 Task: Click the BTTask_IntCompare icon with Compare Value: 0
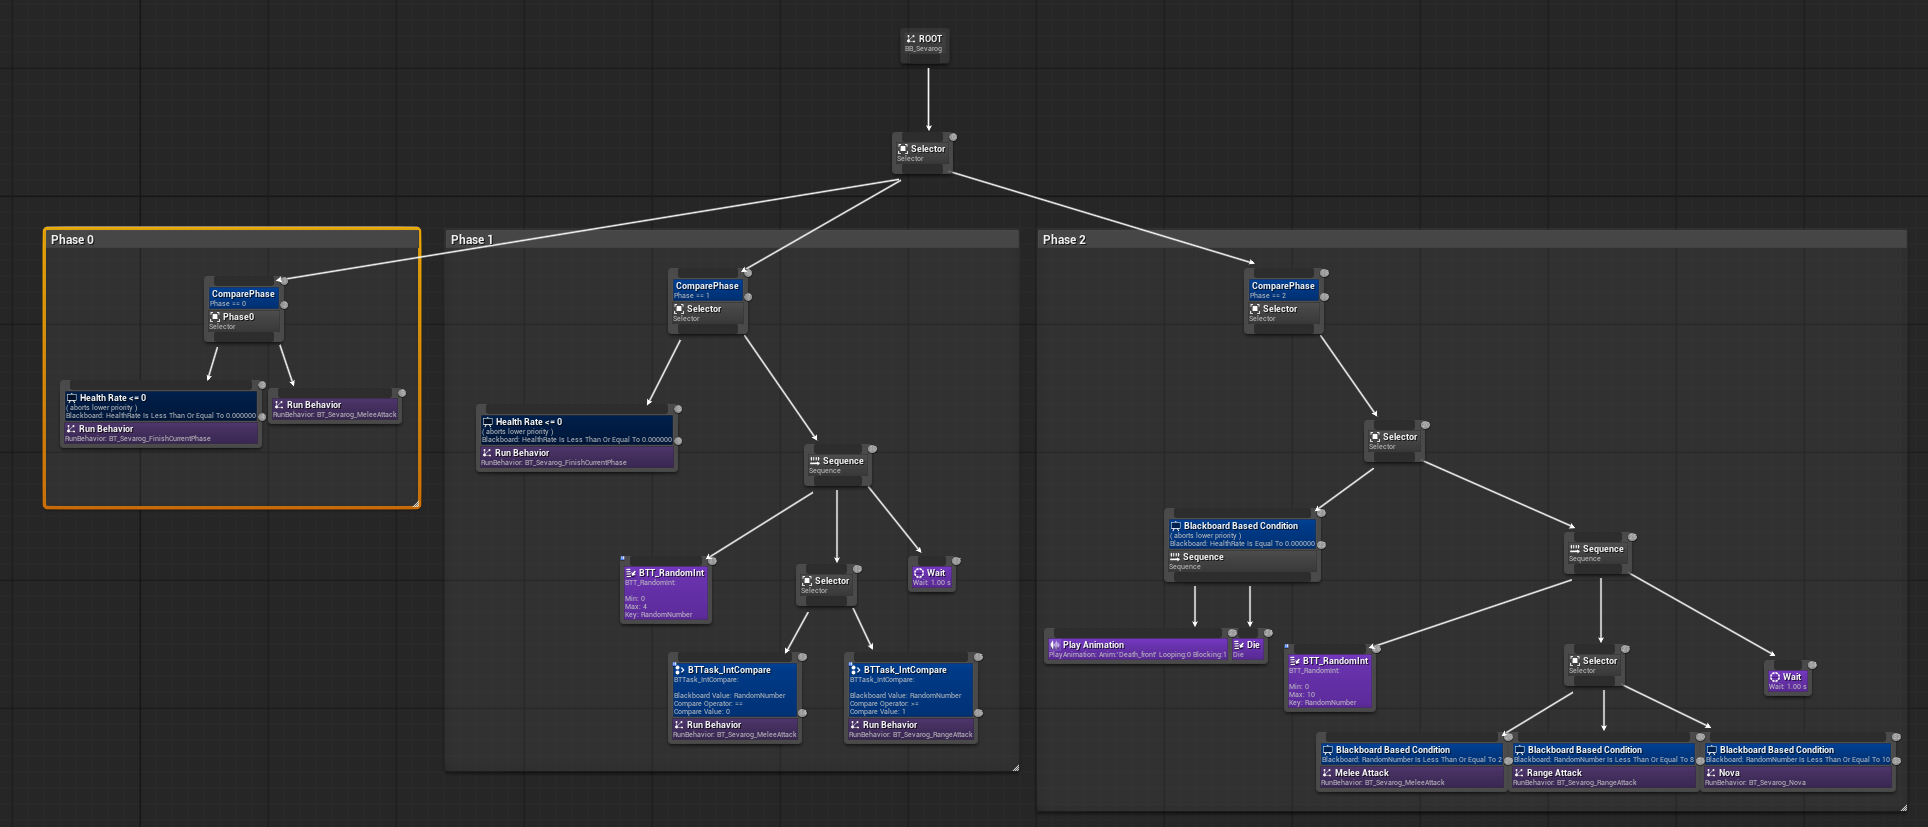(679, 670)
